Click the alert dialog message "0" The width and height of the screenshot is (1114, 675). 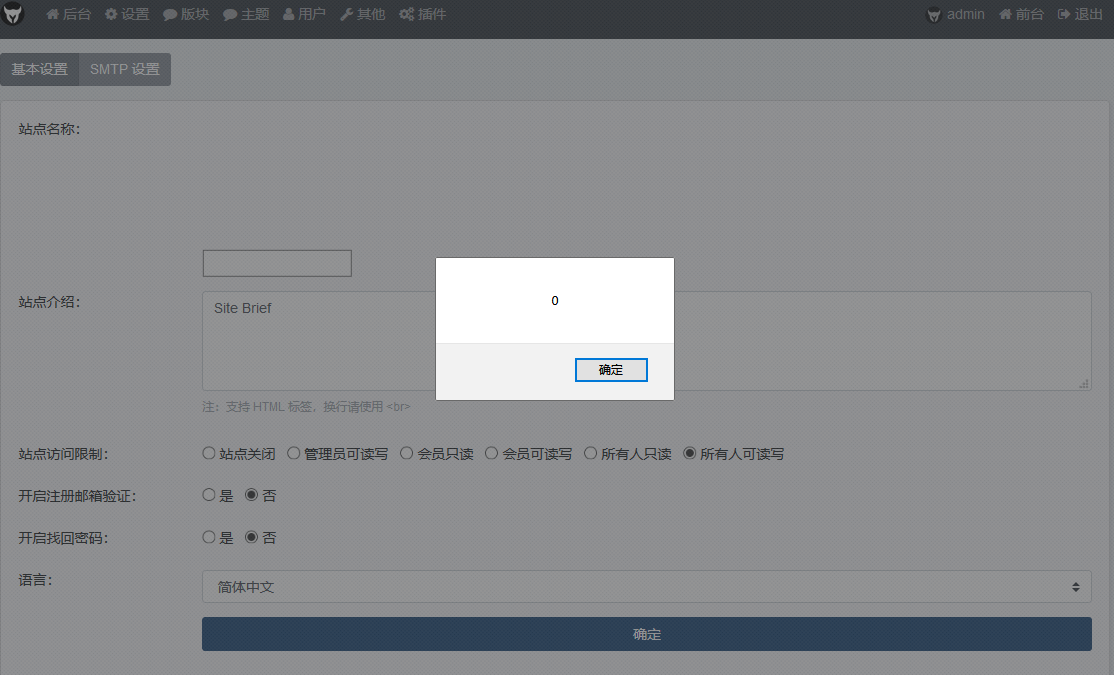coord(555,301)
